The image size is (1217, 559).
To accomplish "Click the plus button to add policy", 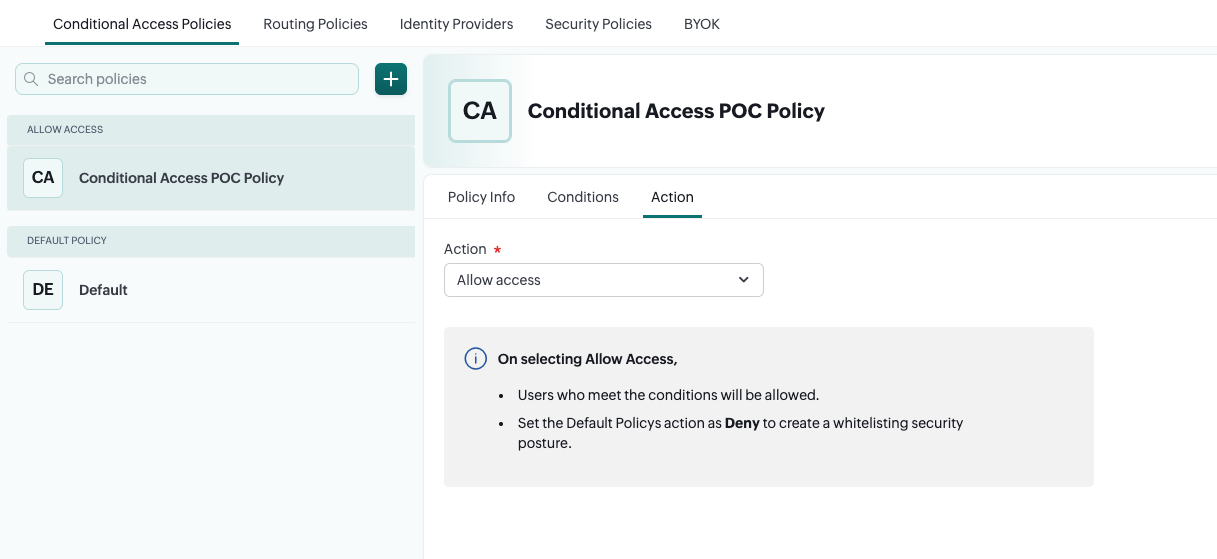I will 391,79.
